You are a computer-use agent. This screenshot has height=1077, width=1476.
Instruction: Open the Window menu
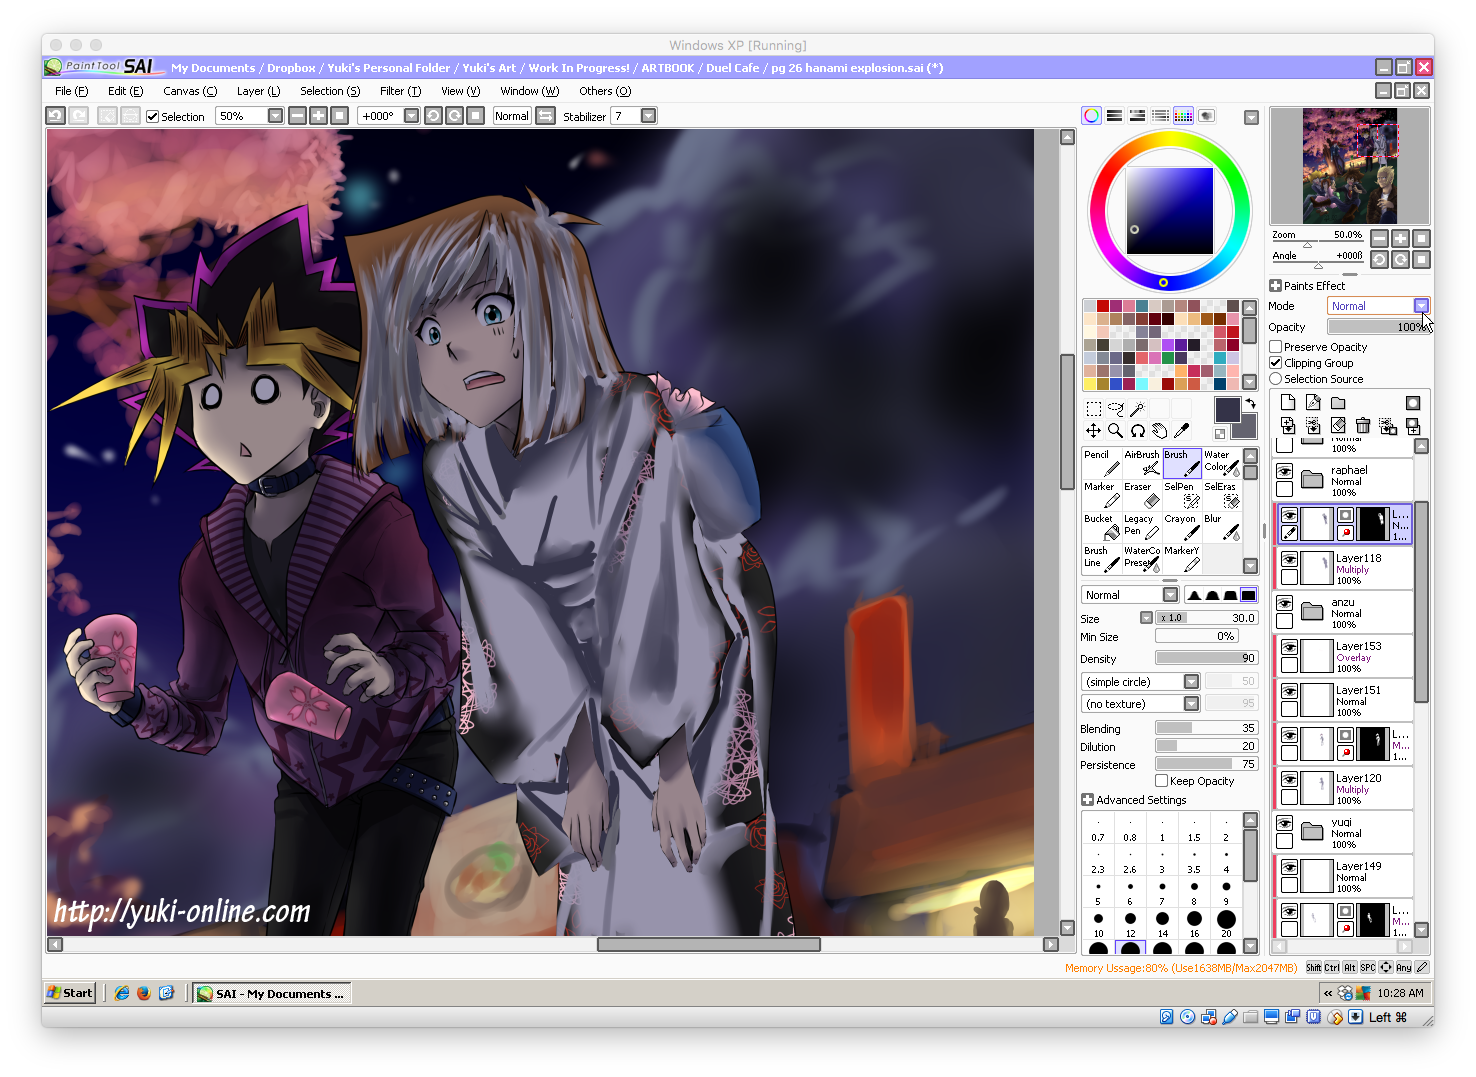click(529, 91)
